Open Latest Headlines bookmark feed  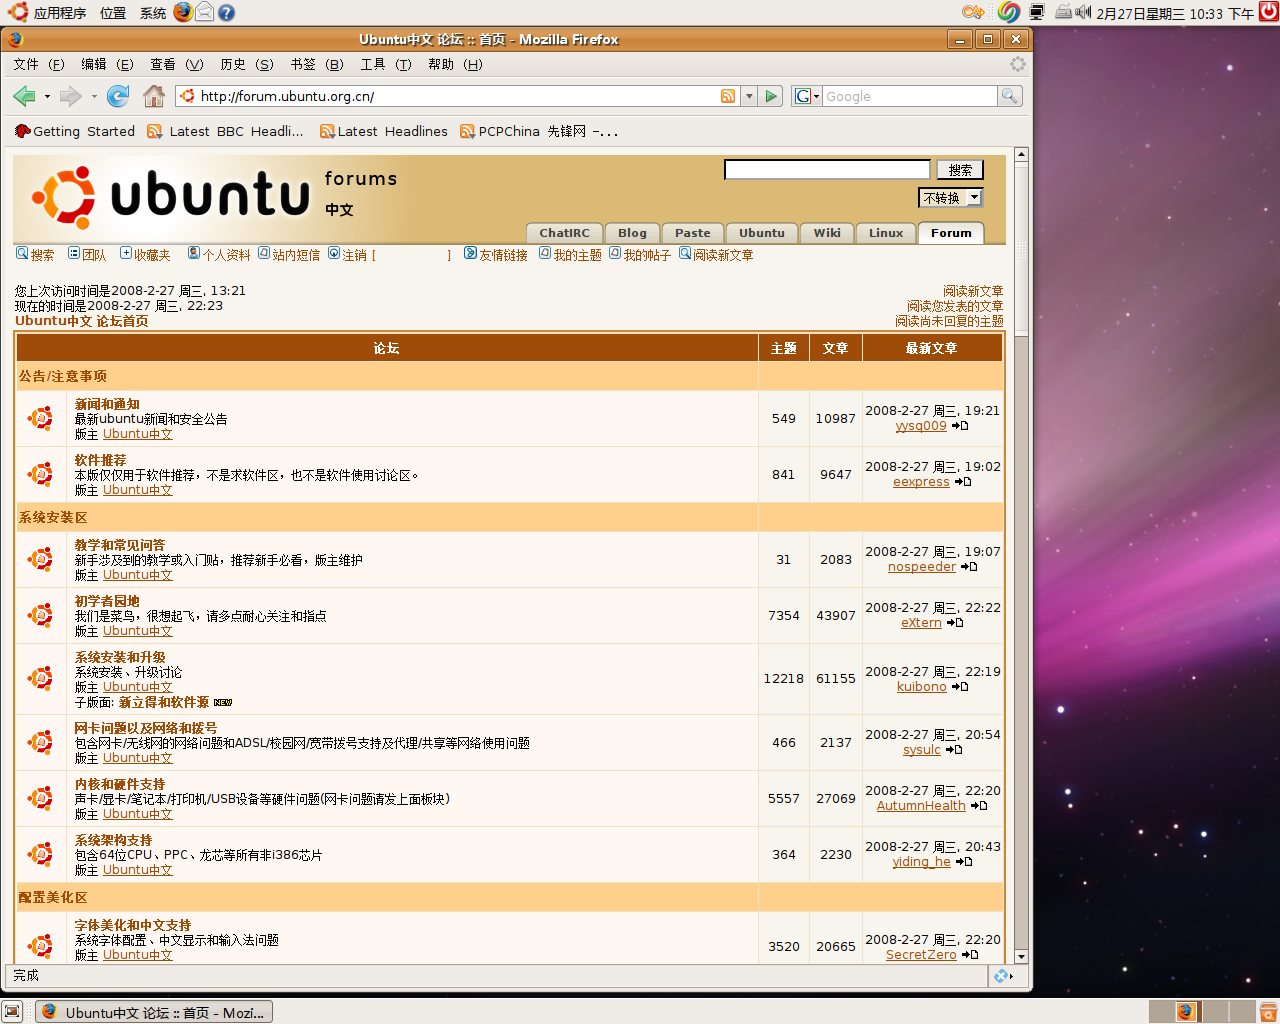[384, 131]
